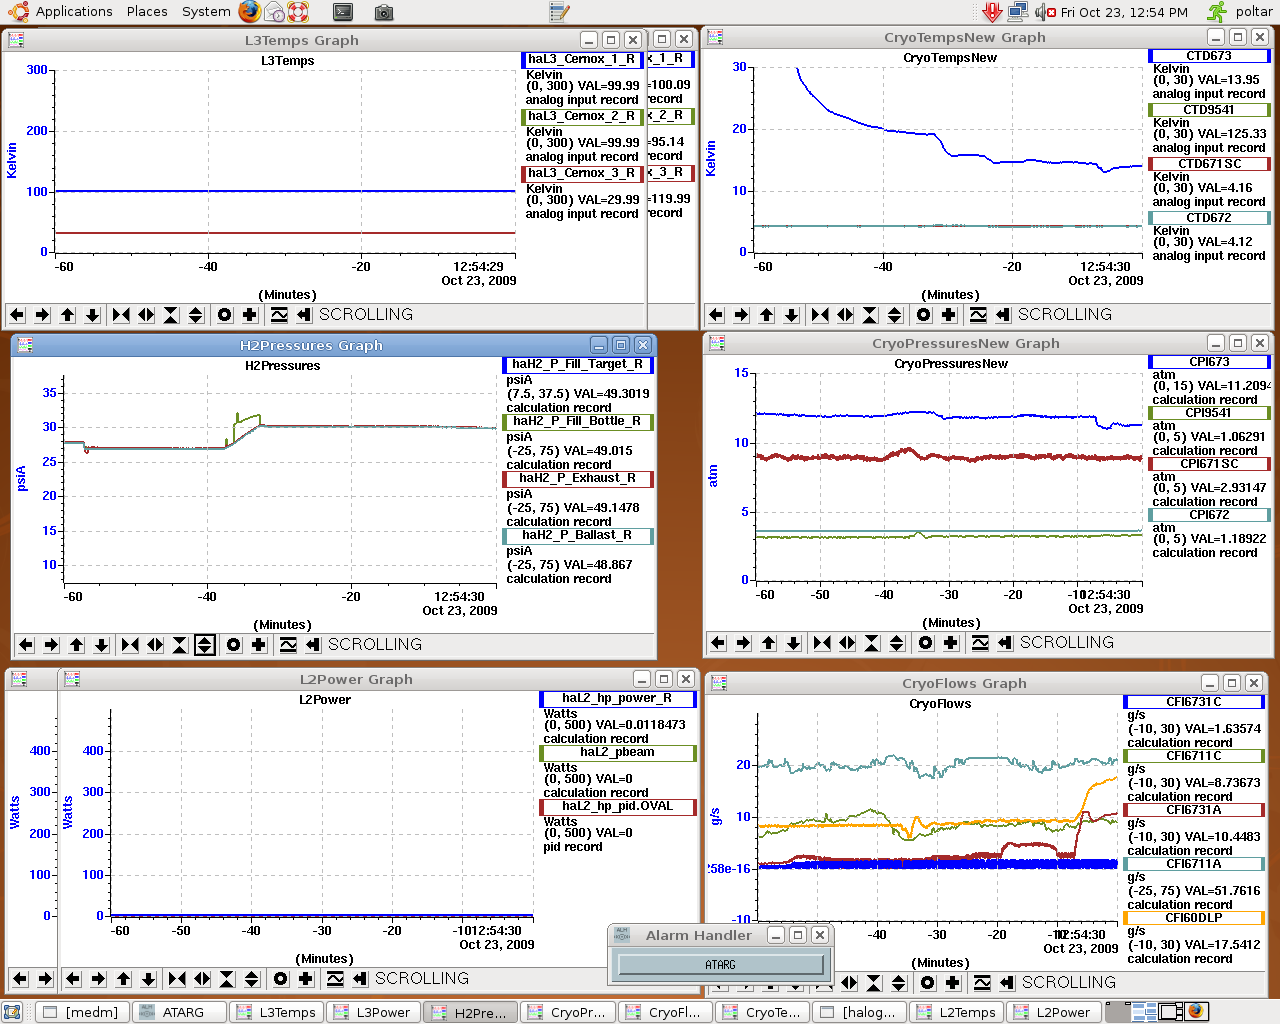Click network monitor icon in system tray
1280x1024 pixels.
click(1018, 12)
